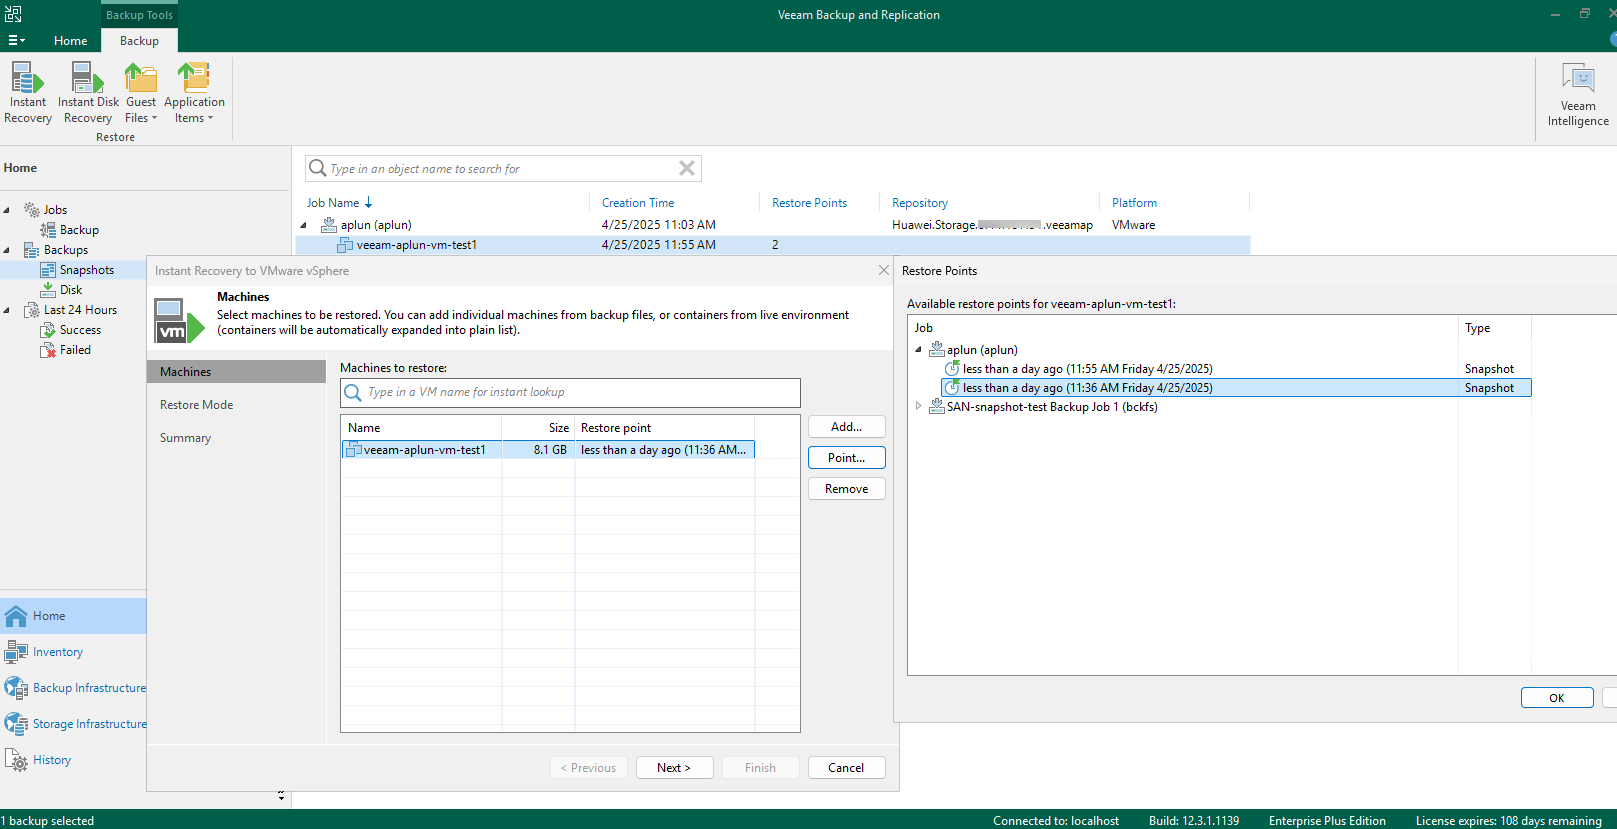Open the Home navigation view
1617x829 pixels.
pyautogui.click(x=73, y=616)
